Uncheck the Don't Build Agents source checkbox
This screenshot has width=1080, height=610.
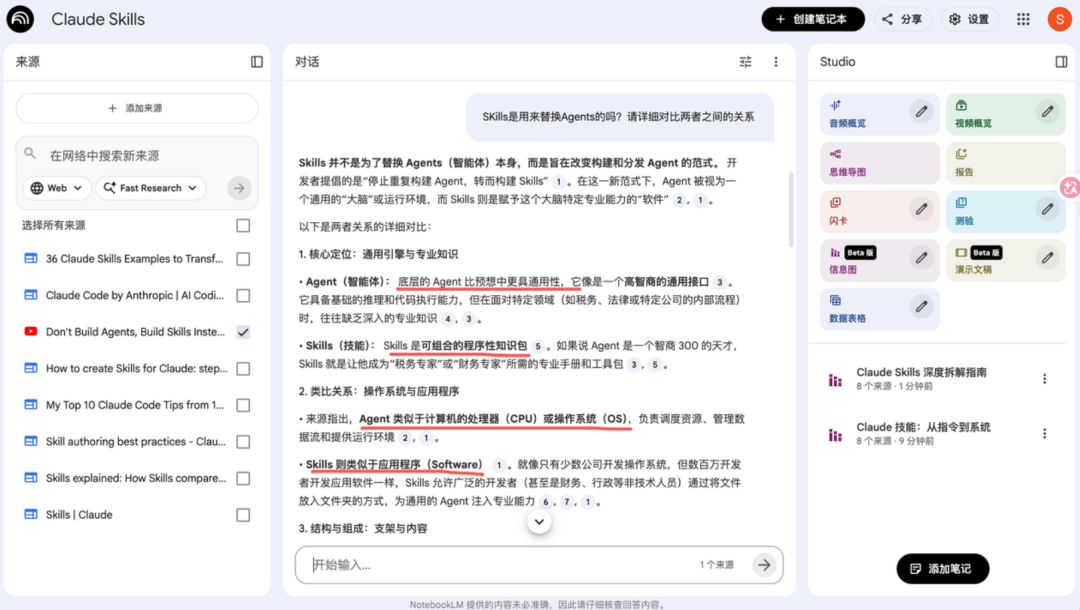coord(243,332)
